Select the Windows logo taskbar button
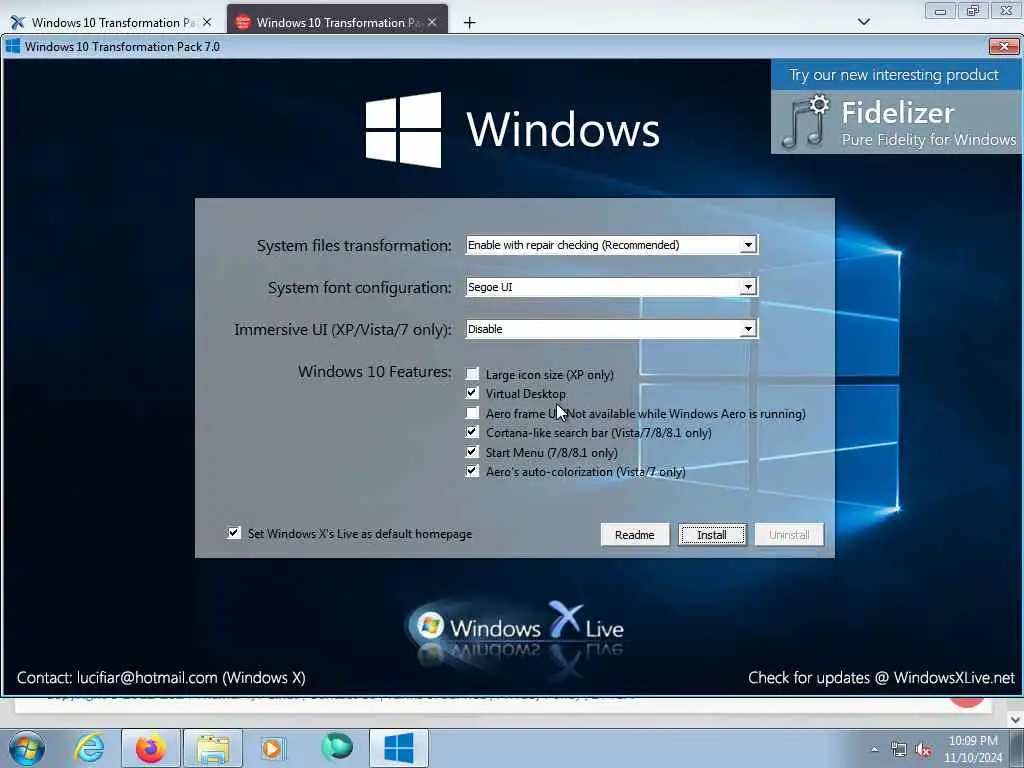1024x768 pixels. [398, 748]
